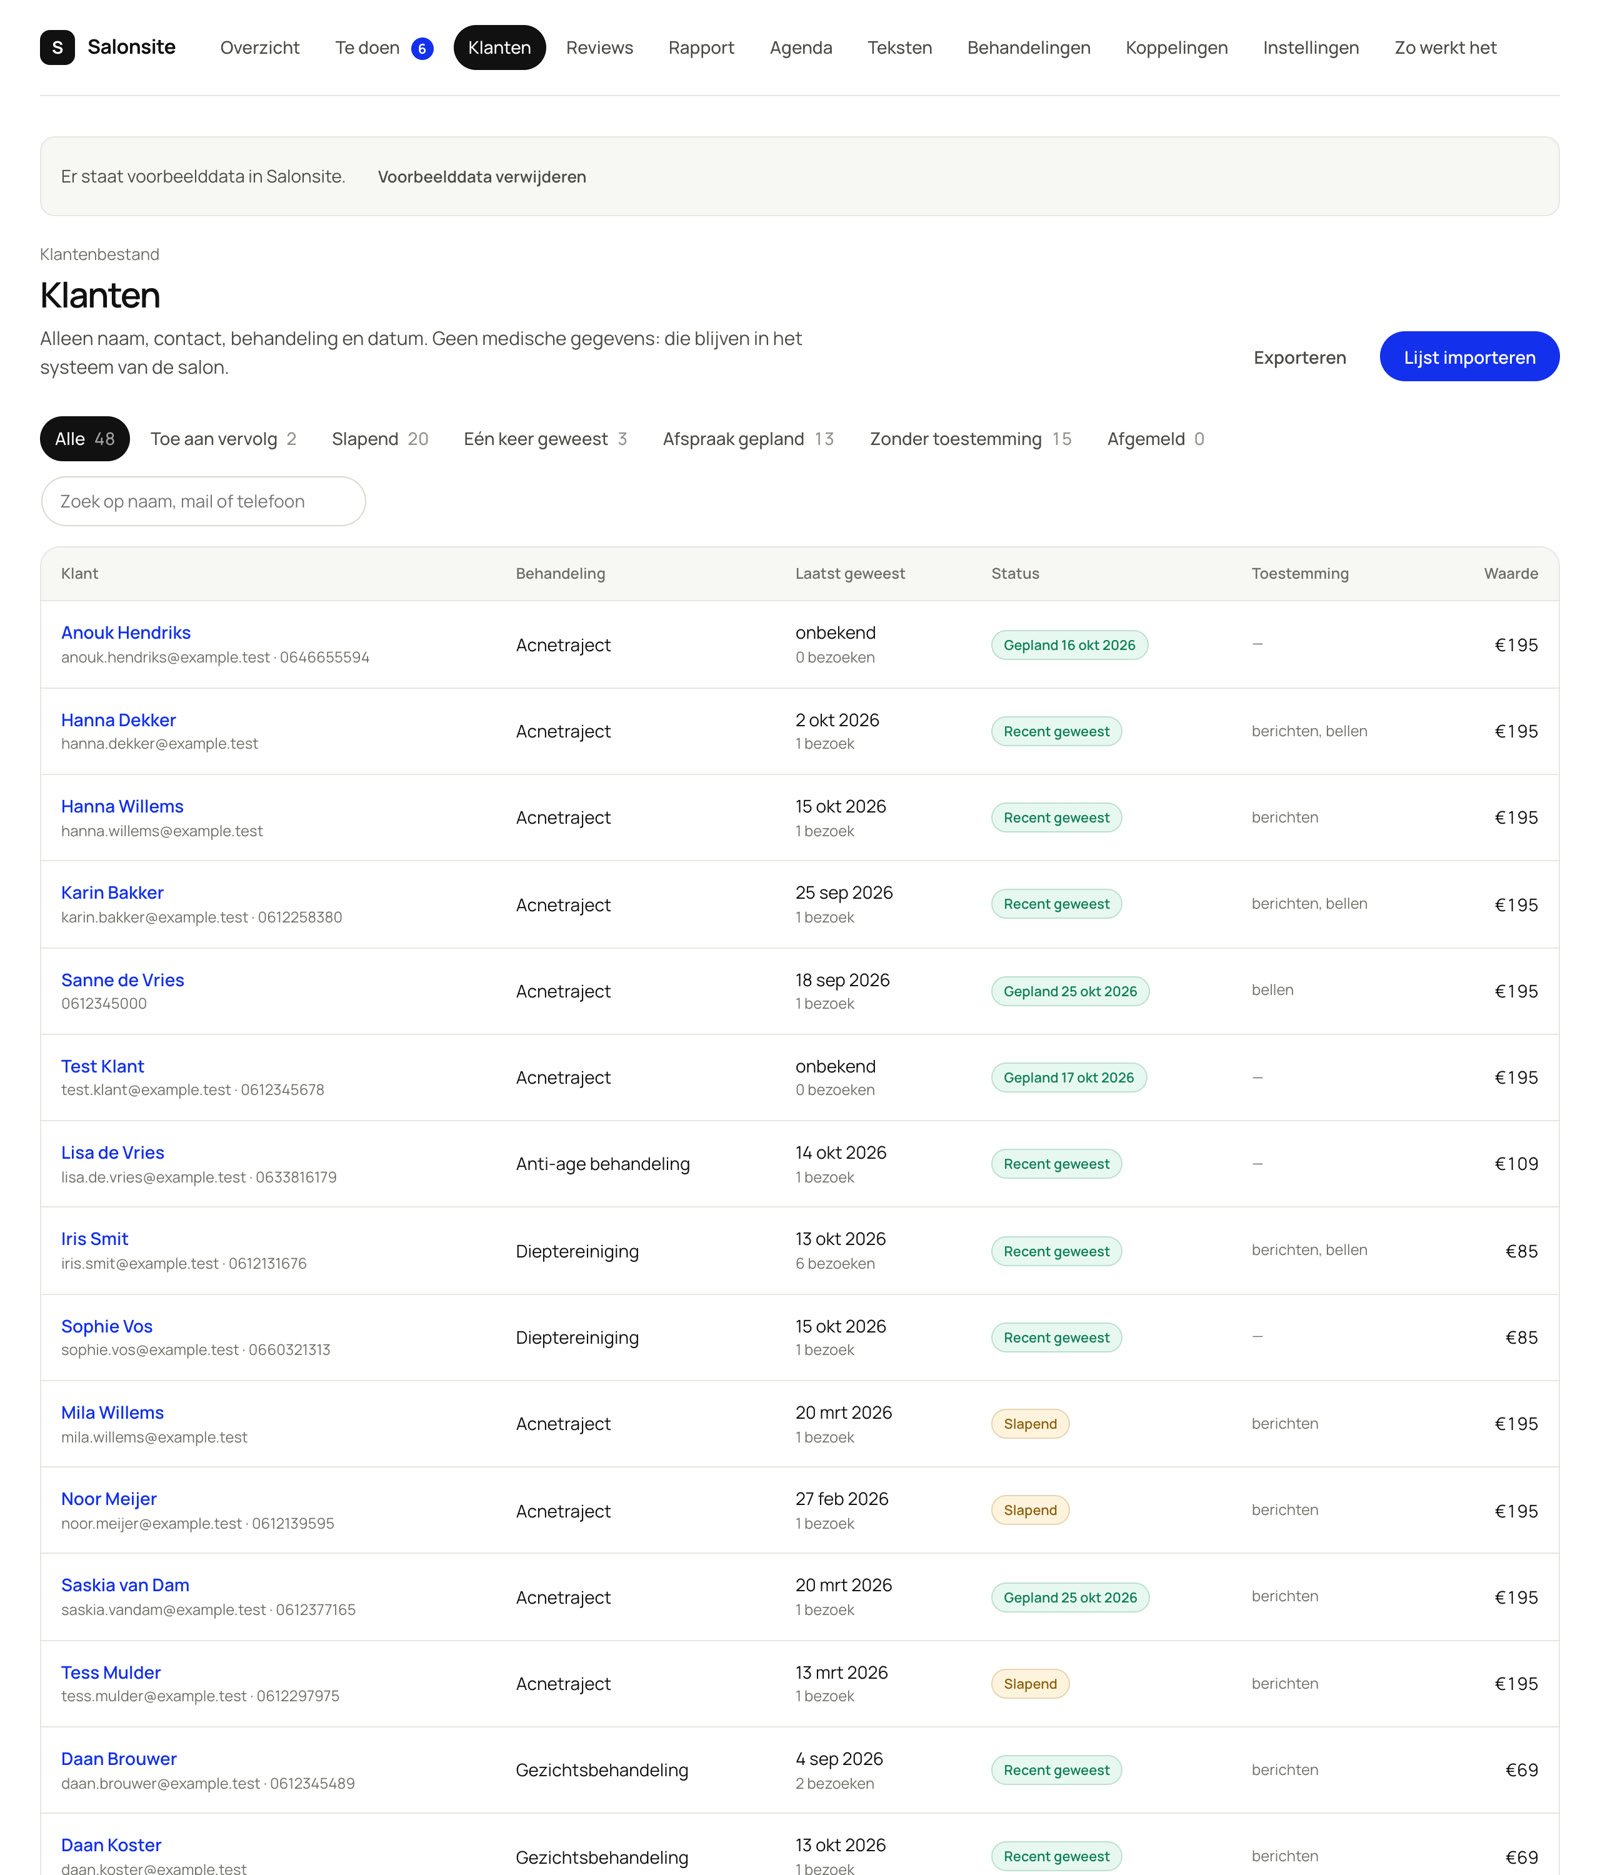Select the Afgemeld filter
Screen dimensions: 1600x1875
1155,439
